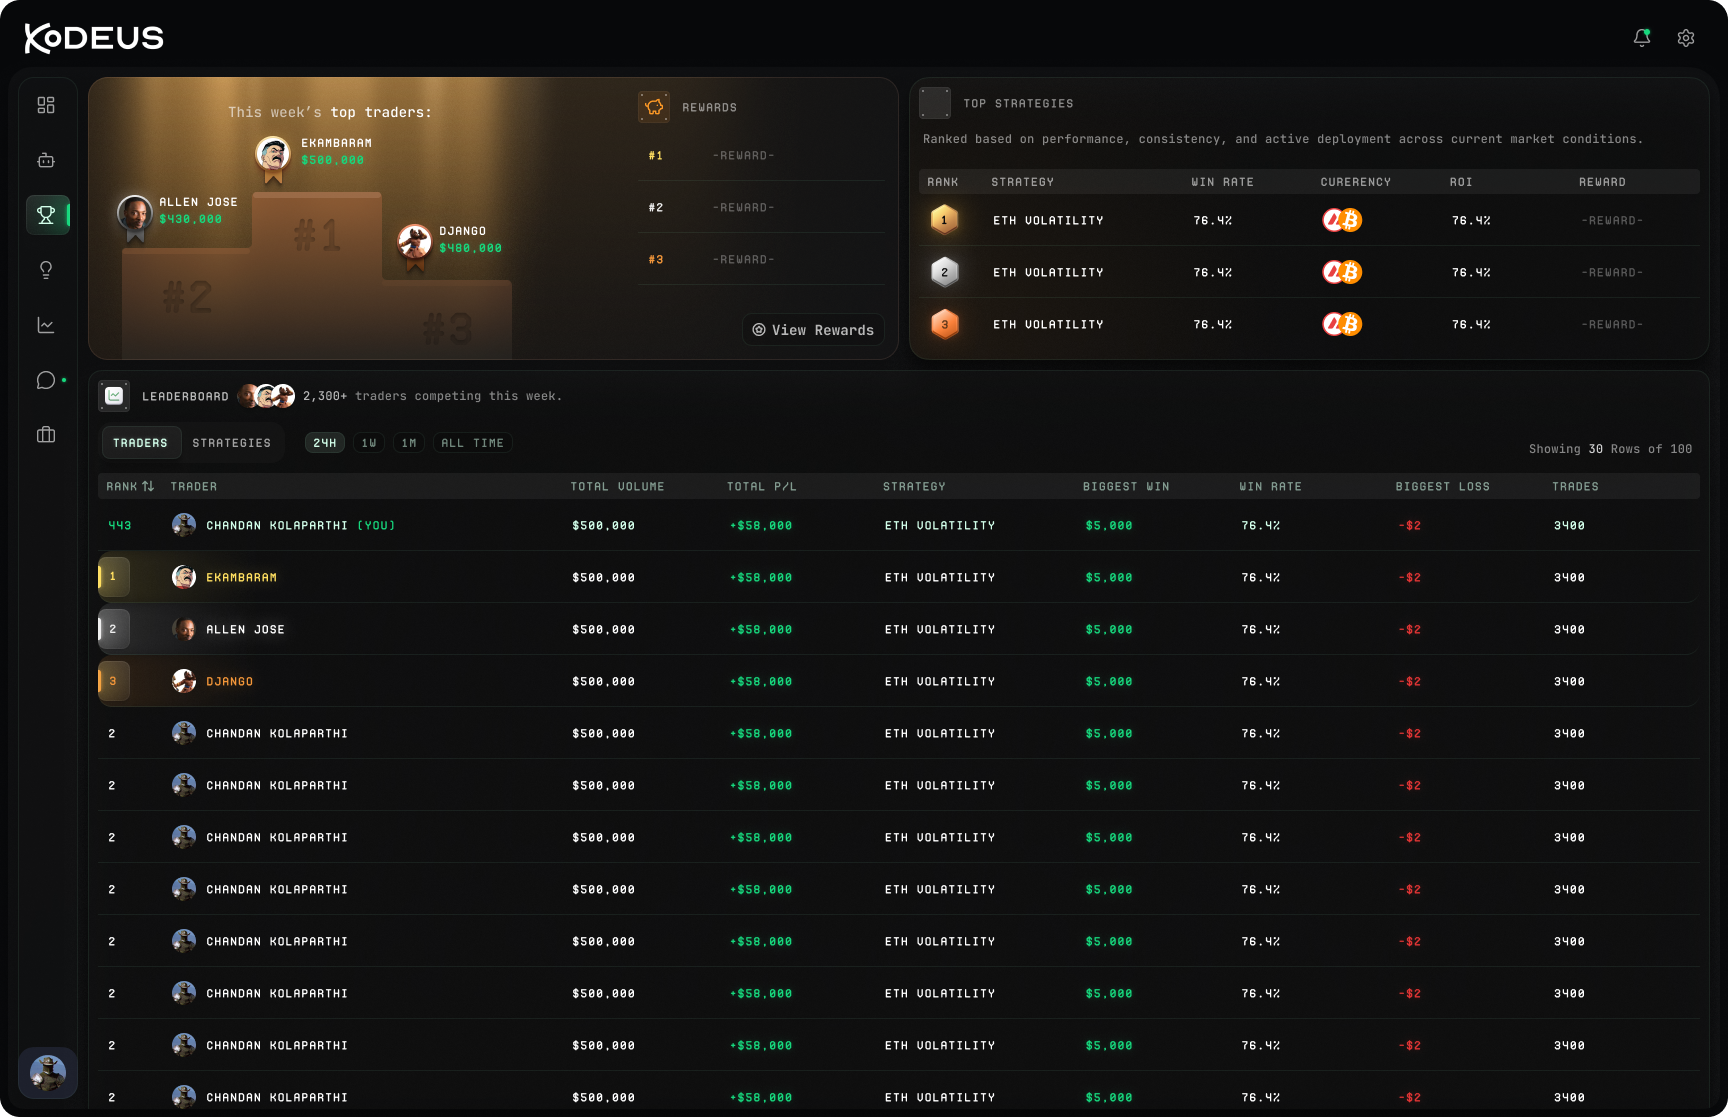The image size is (1728, 1117).
Task: Click Allen Jose trader name in leaderboard
Action: tap(246, 630)
